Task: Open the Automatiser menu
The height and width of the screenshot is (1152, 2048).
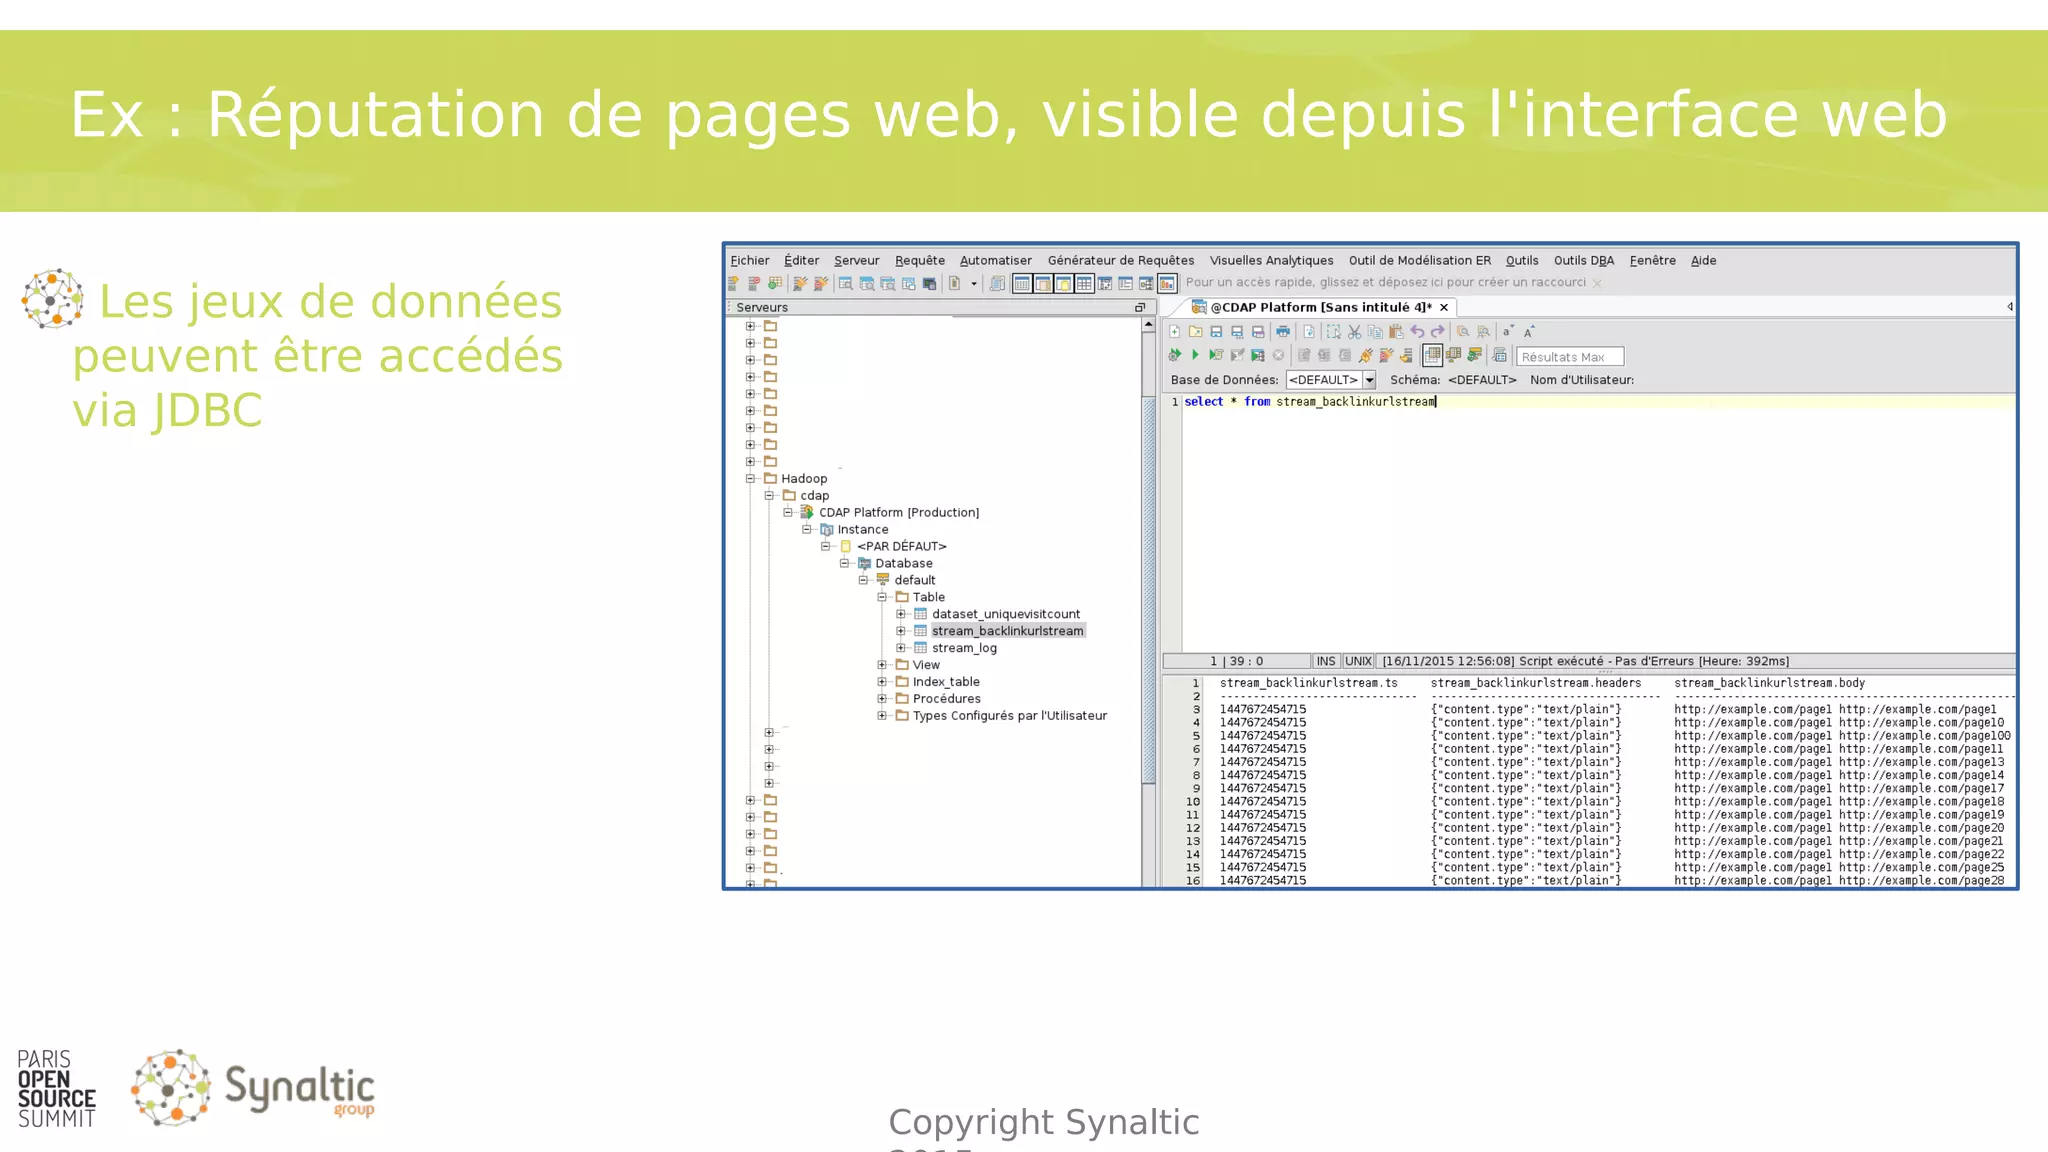Action: 996,260
